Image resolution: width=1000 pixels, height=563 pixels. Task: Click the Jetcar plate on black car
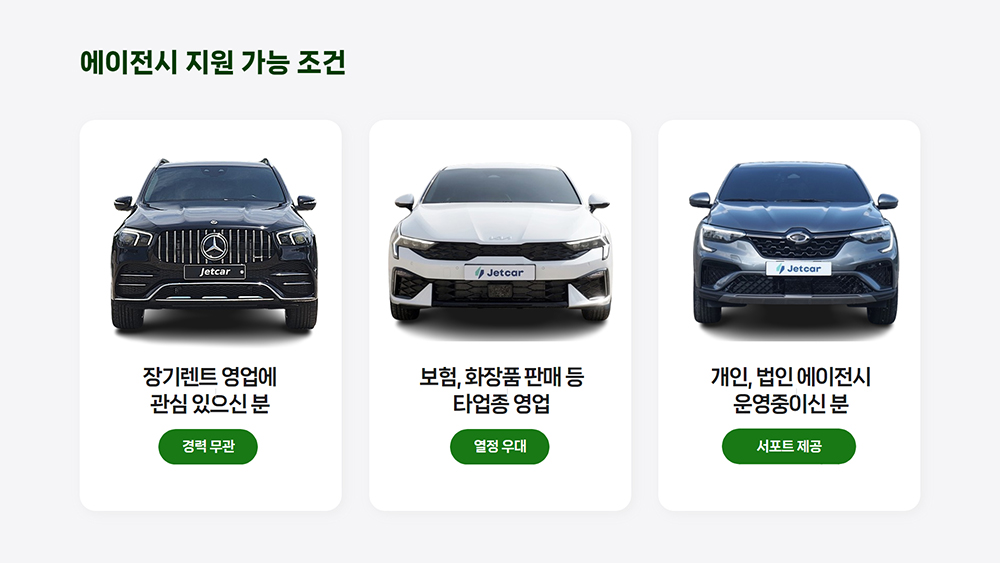215,272
